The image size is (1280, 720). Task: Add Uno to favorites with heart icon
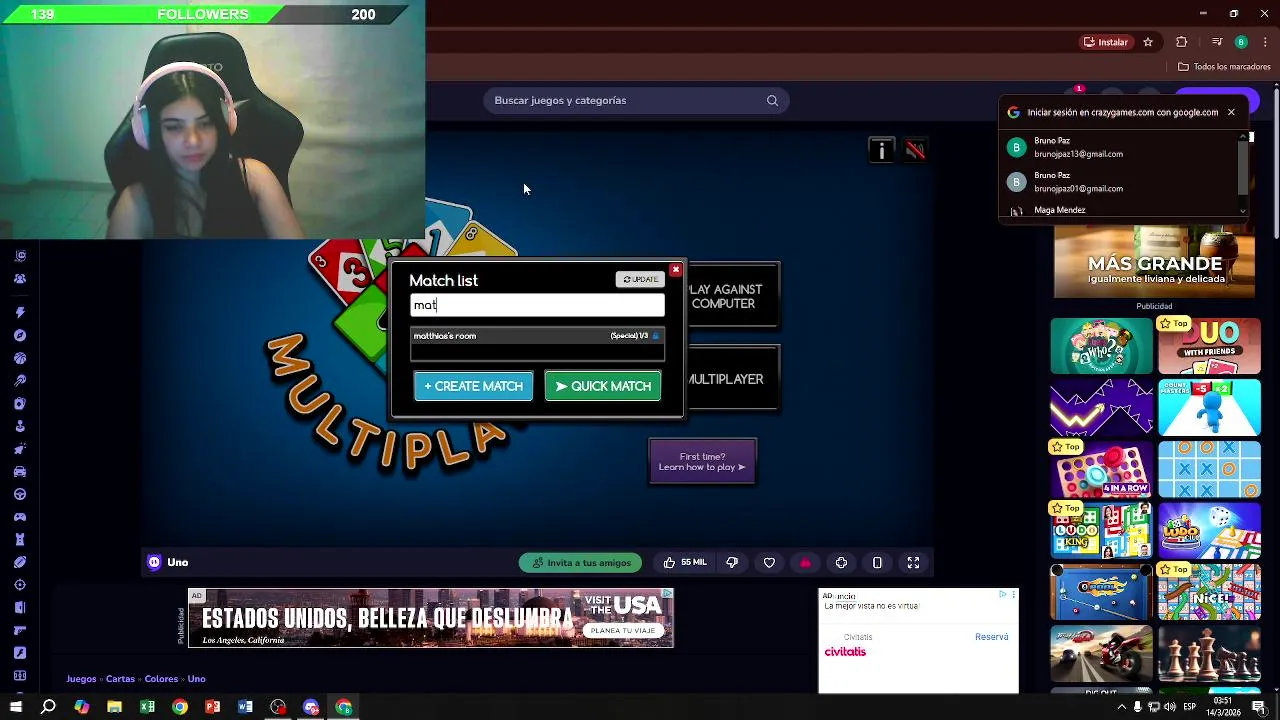point(769,563)
